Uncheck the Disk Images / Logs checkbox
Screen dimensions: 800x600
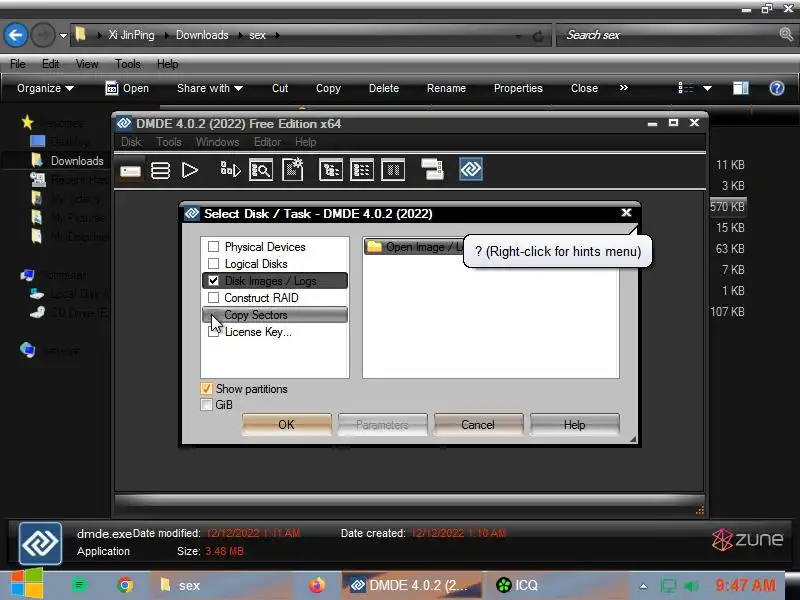(x=213, y=281)
